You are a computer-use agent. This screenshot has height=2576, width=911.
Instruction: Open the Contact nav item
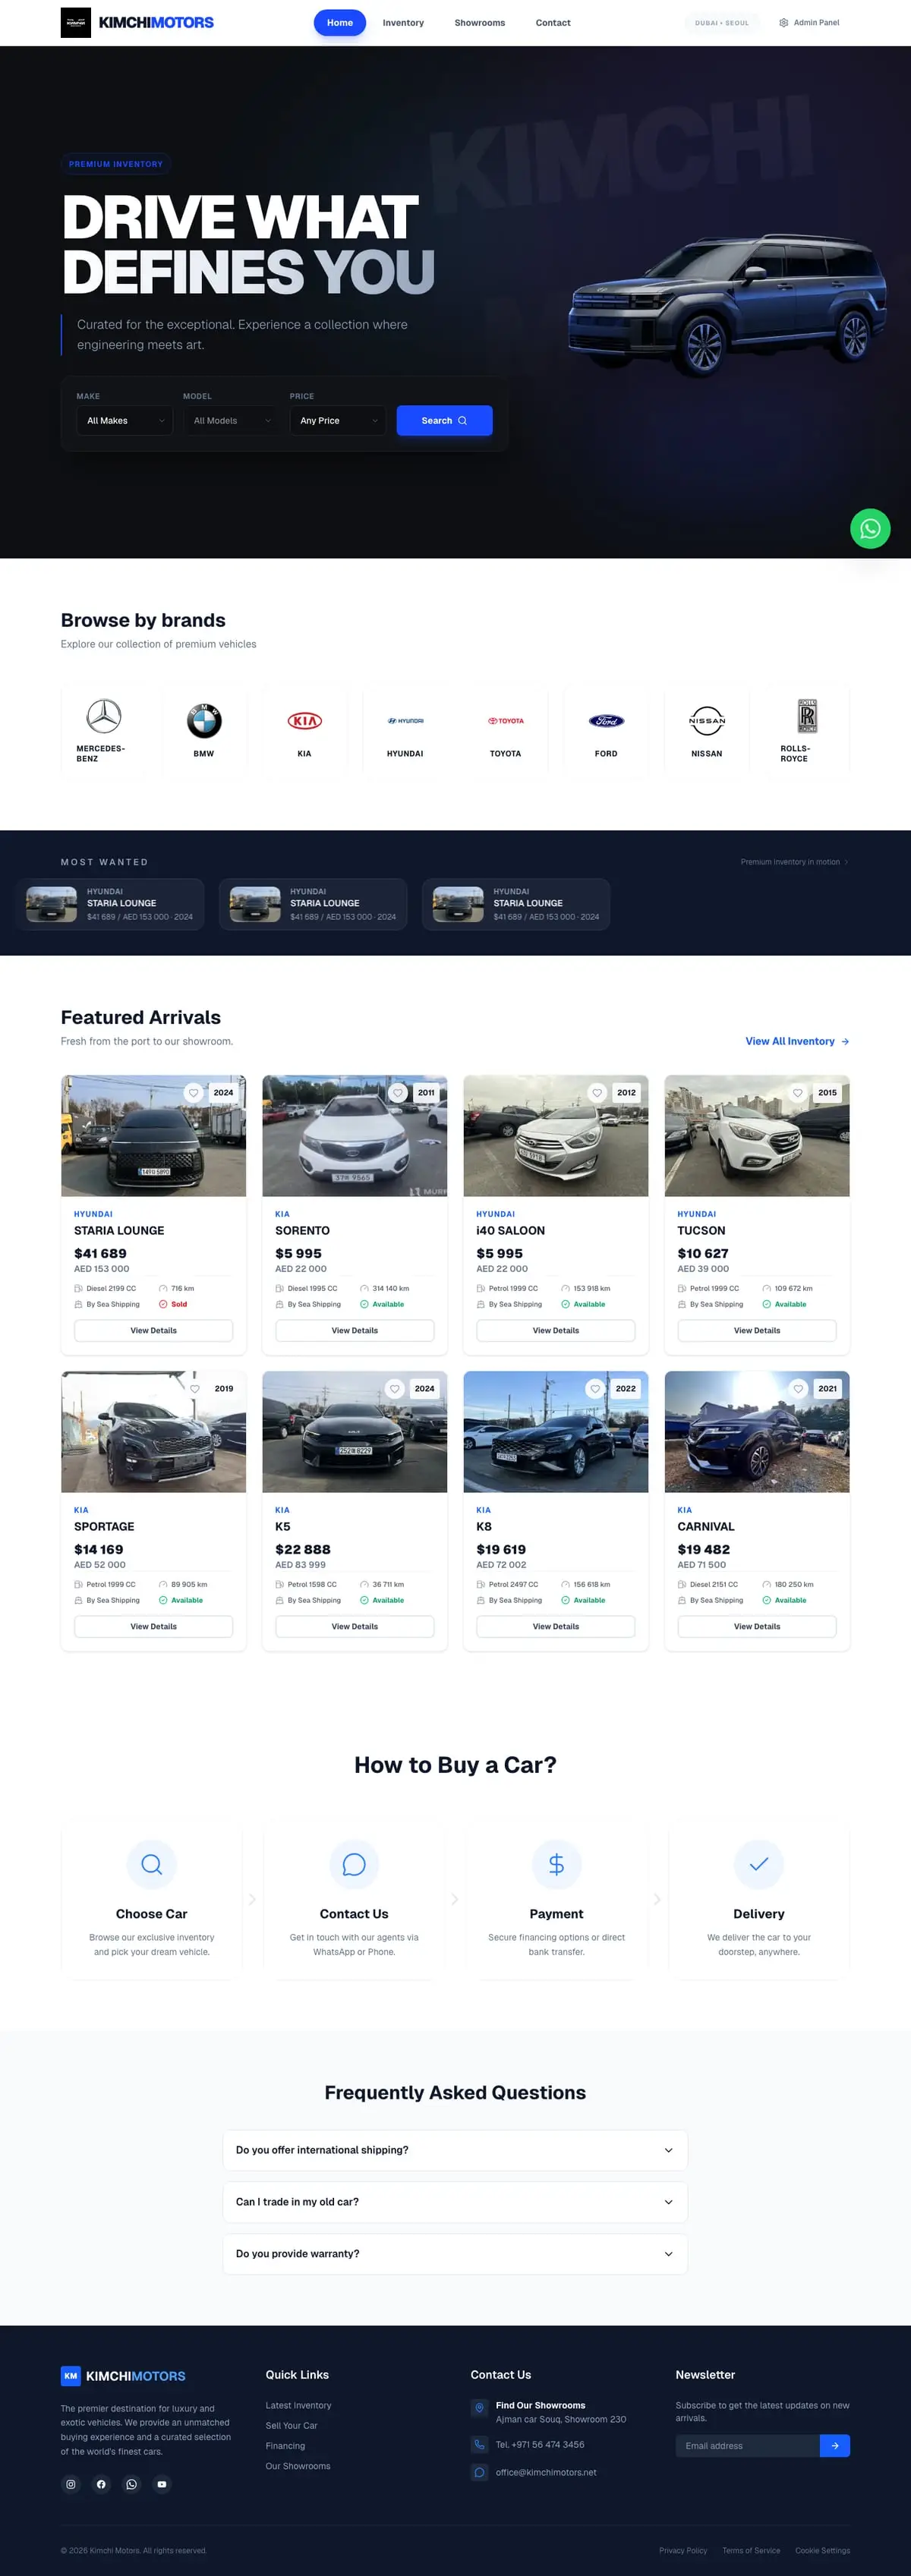click(x=553, y=23)
